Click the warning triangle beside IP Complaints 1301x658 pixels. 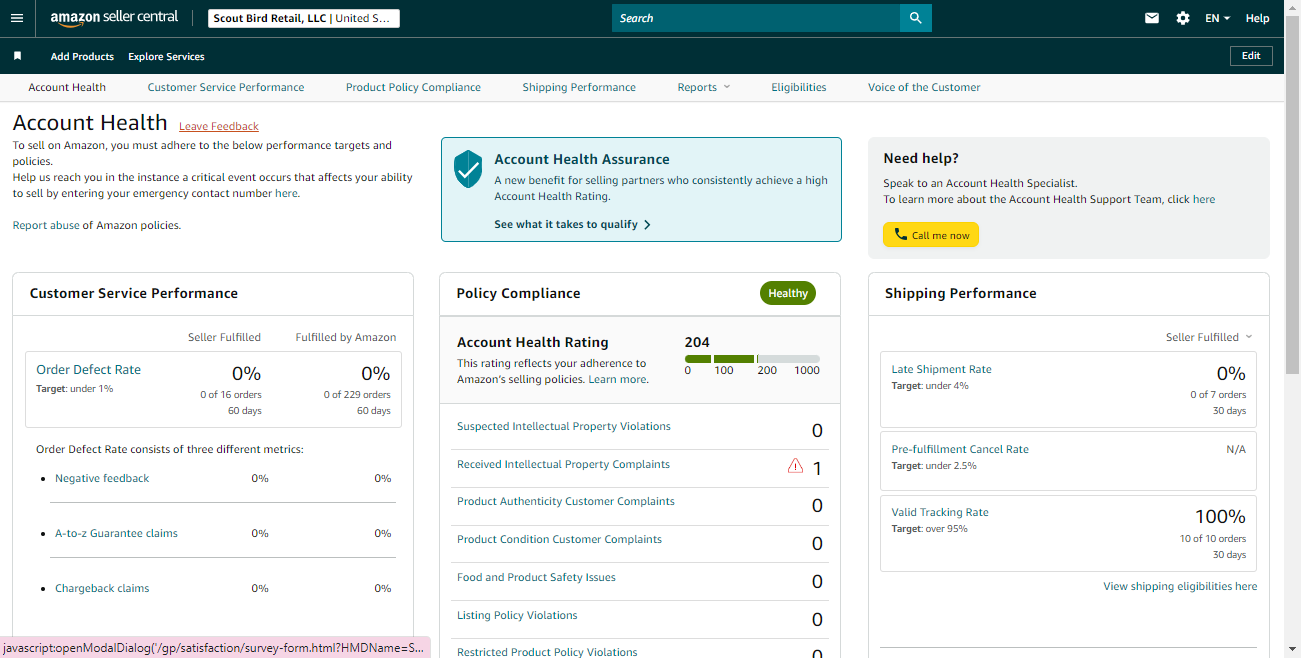tap(795, 465)
